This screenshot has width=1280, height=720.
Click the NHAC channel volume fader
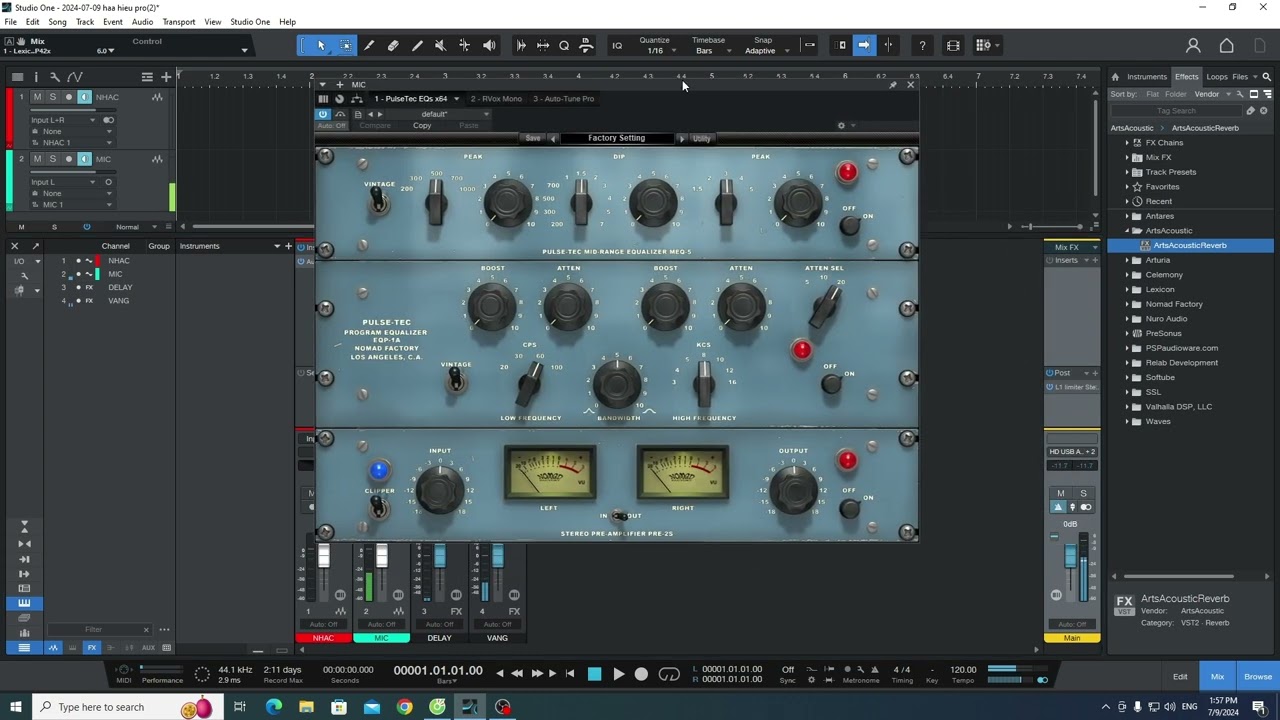pyautogui.click(x=324, y=556)
